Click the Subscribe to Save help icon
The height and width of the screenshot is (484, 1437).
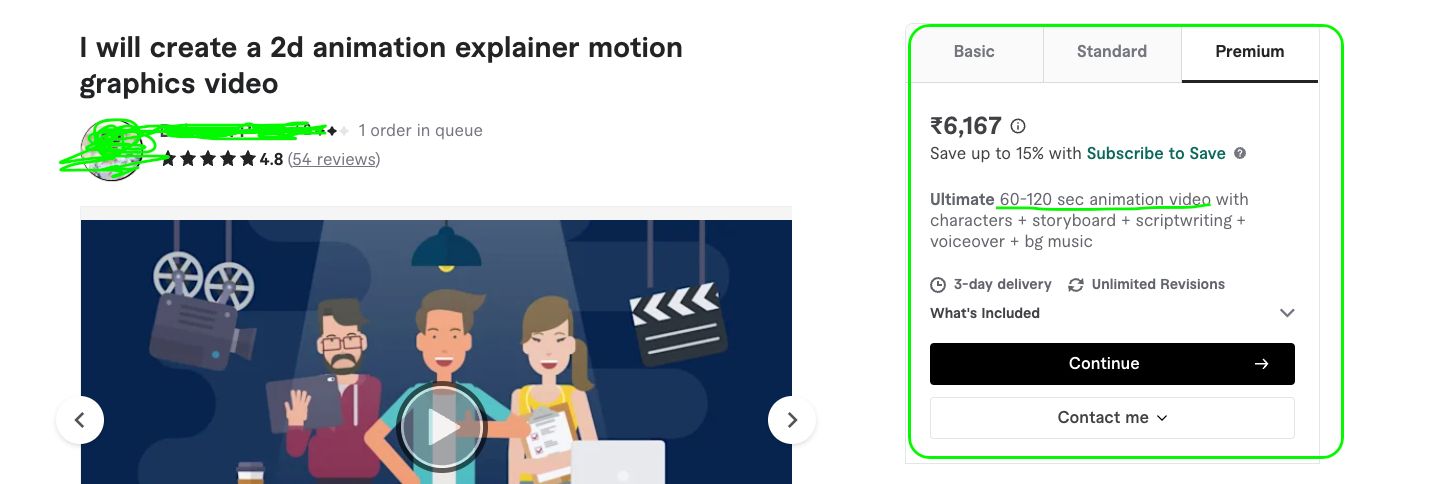[1240, 153]
